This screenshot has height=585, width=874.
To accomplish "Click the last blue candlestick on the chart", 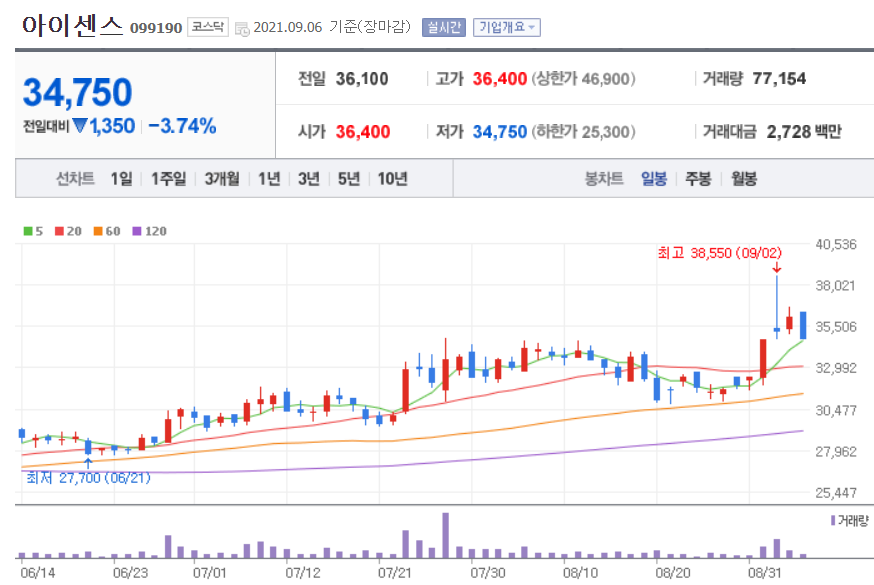I will [803, 325].
